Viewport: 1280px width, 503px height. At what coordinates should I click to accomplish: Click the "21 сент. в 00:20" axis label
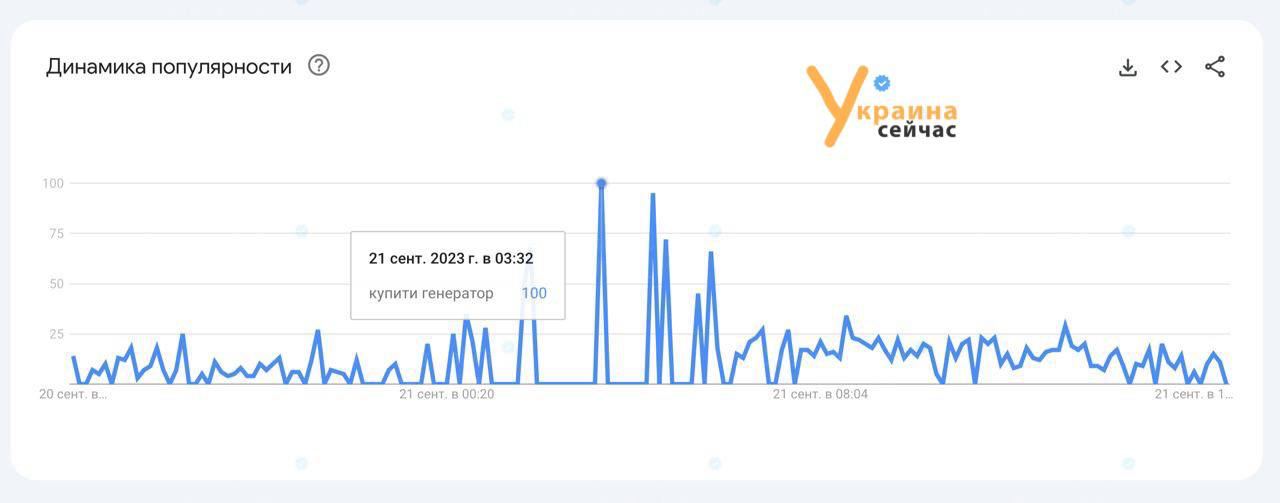(446, 394)
